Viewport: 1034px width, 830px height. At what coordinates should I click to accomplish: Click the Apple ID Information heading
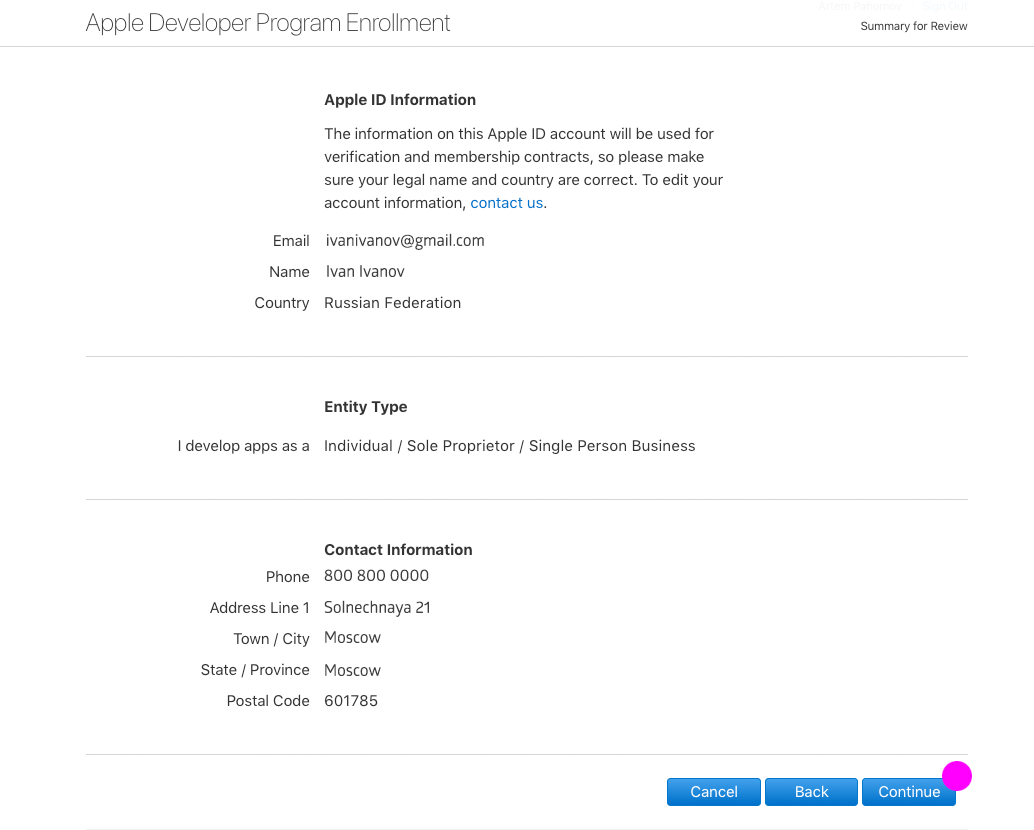400,100
